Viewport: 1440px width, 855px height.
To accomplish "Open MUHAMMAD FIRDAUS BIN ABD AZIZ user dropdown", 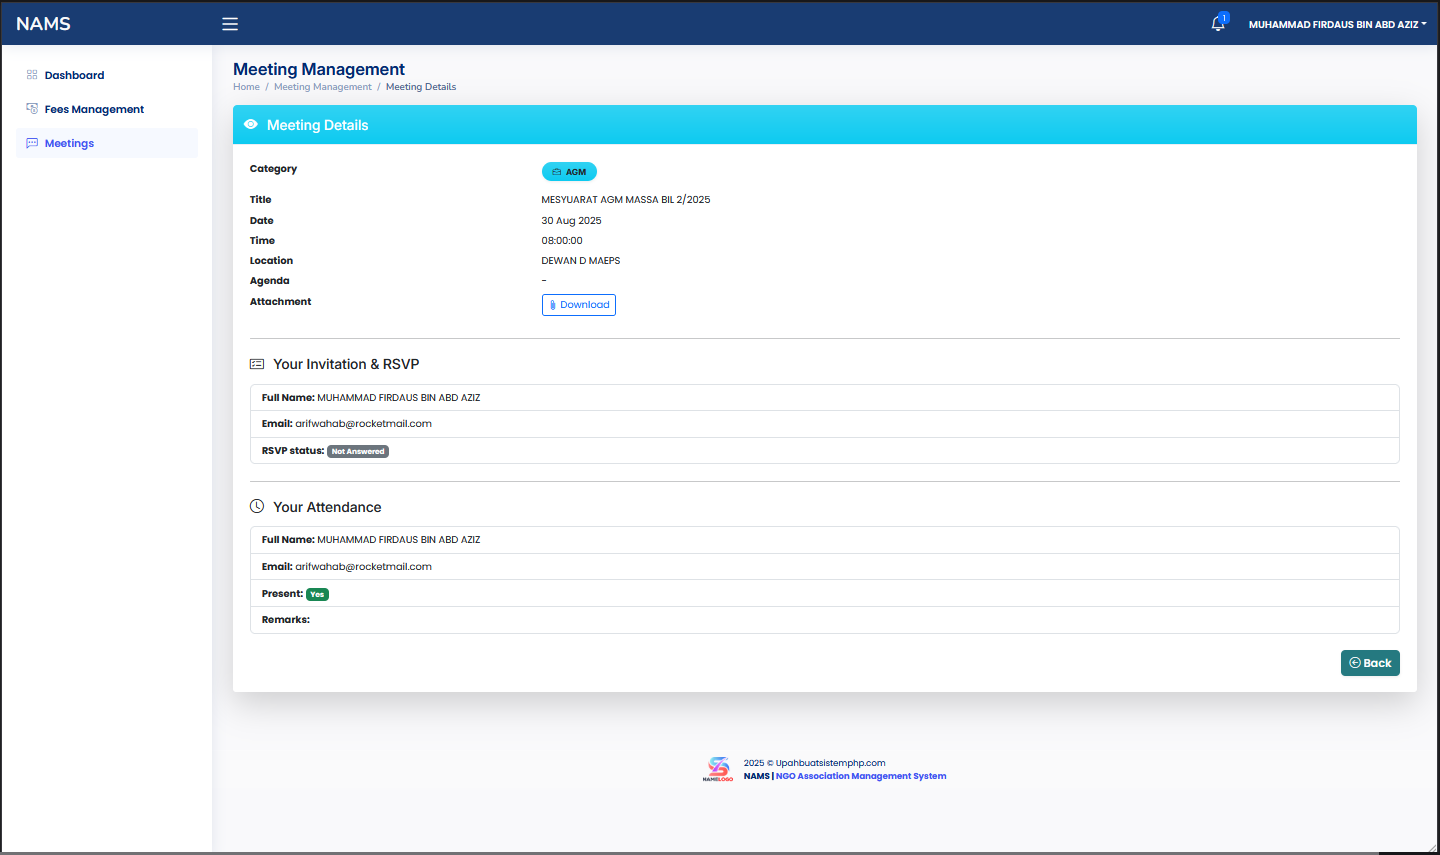I will pyautogui.click(x=1337, y=24).
